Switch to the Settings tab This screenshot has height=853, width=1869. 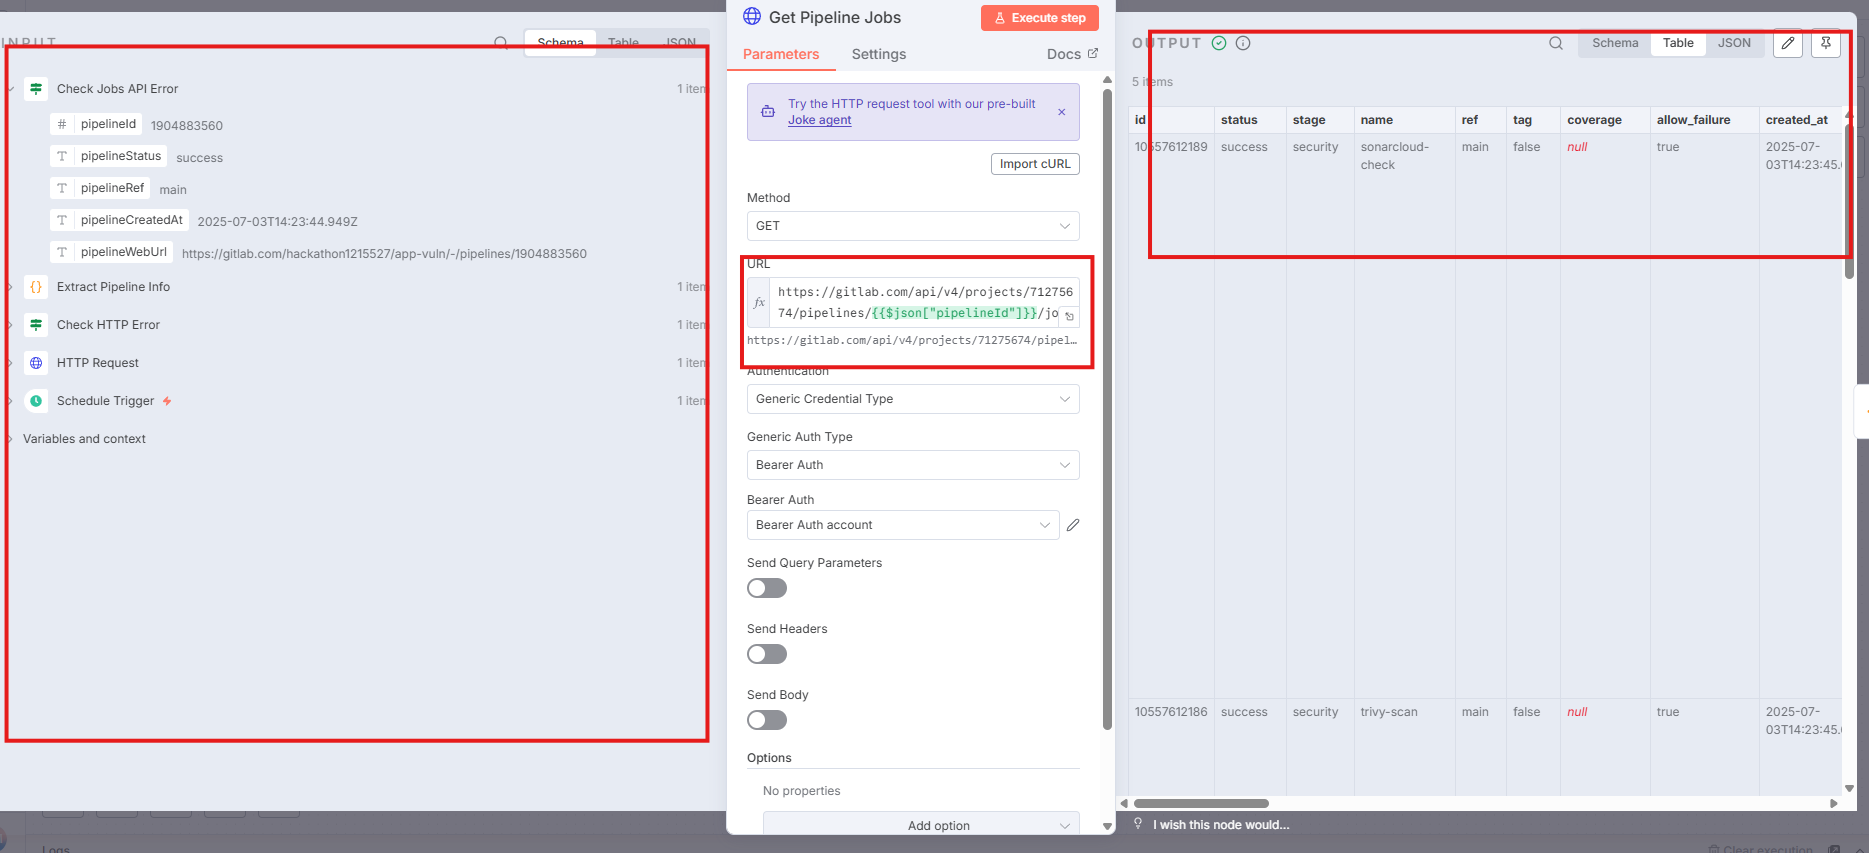click(878, 54)
